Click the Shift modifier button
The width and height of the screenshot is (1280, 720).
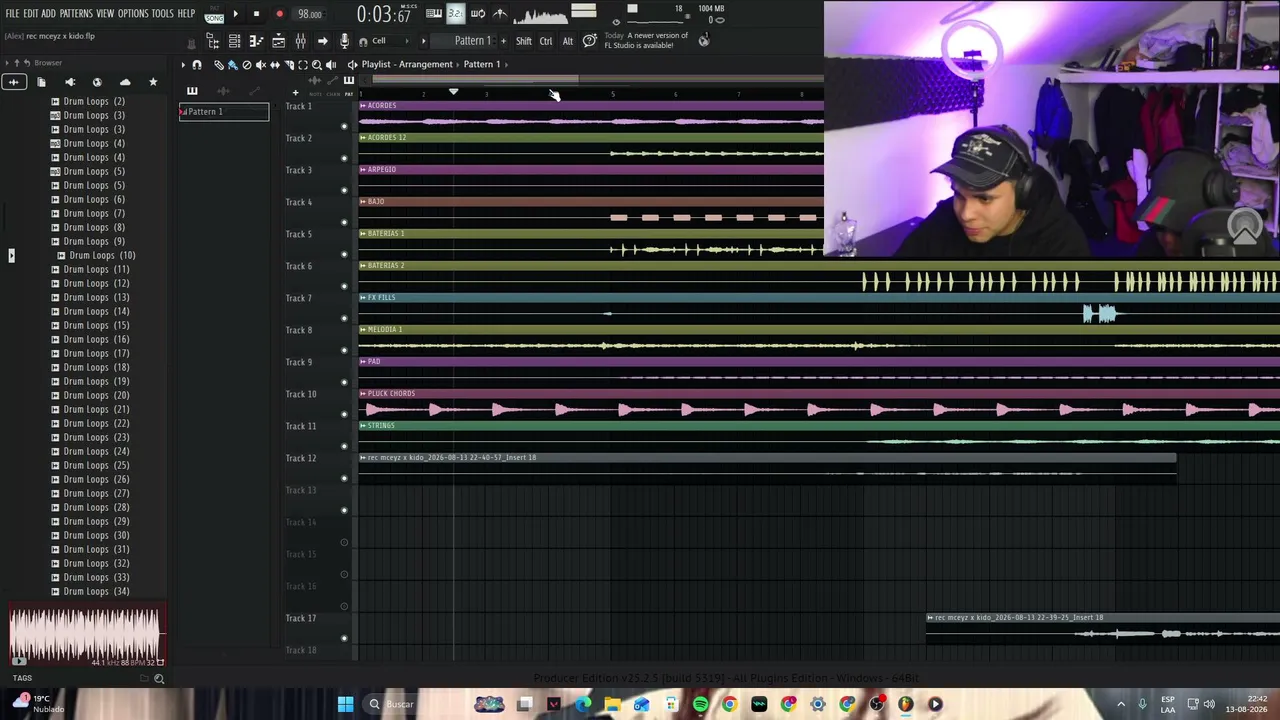coord(524,41)
